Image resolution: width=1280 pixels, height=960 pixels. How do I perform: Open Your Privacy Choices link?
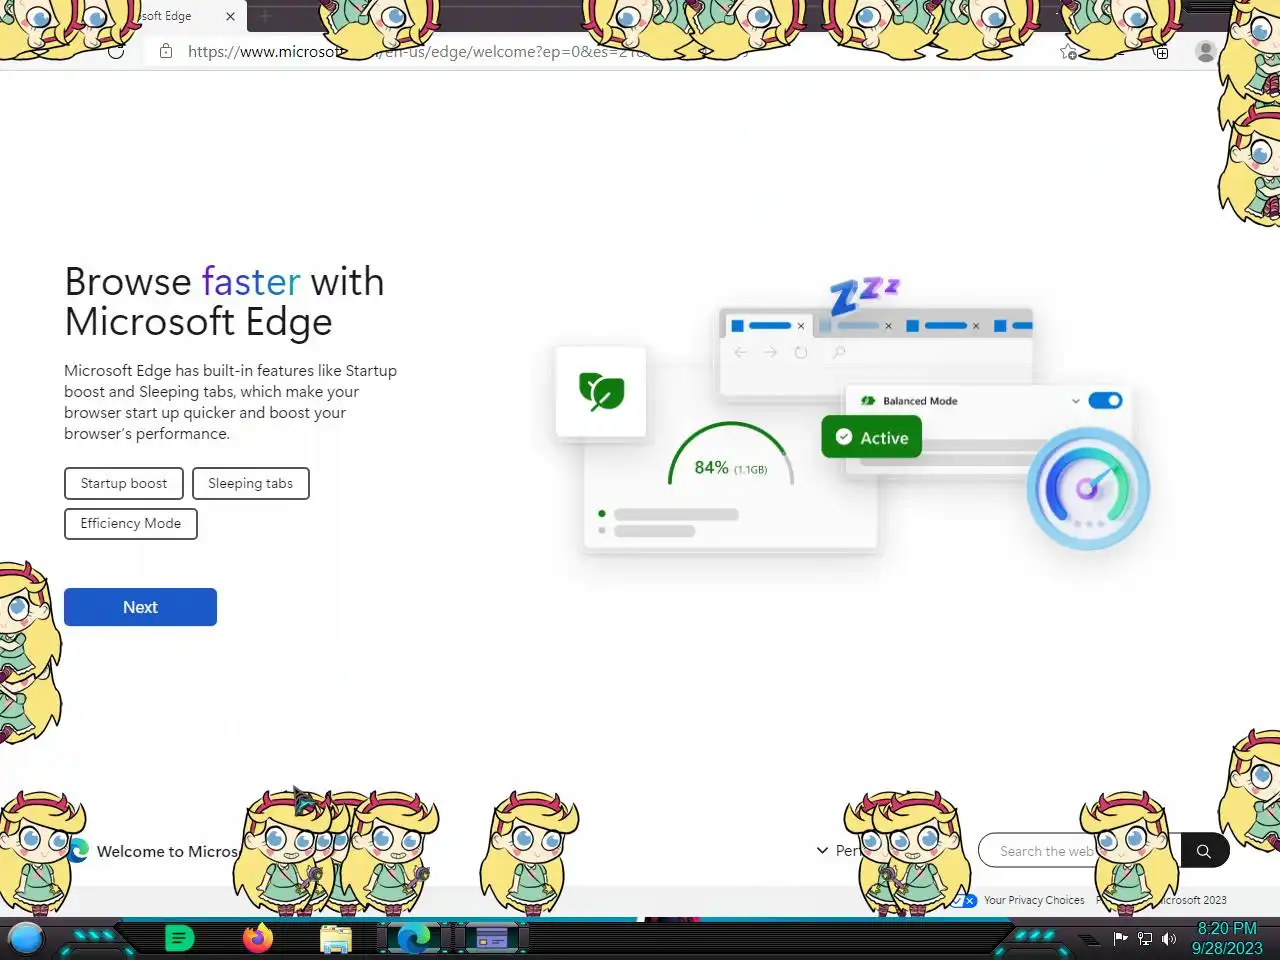pos(1034,900)
